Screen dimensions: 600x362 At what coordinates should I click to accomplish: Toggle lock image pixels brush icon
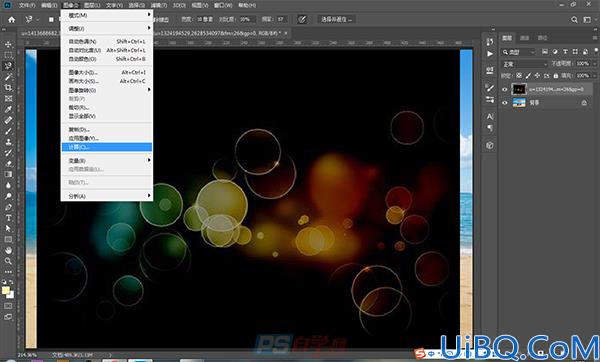(x=528, y=76)
